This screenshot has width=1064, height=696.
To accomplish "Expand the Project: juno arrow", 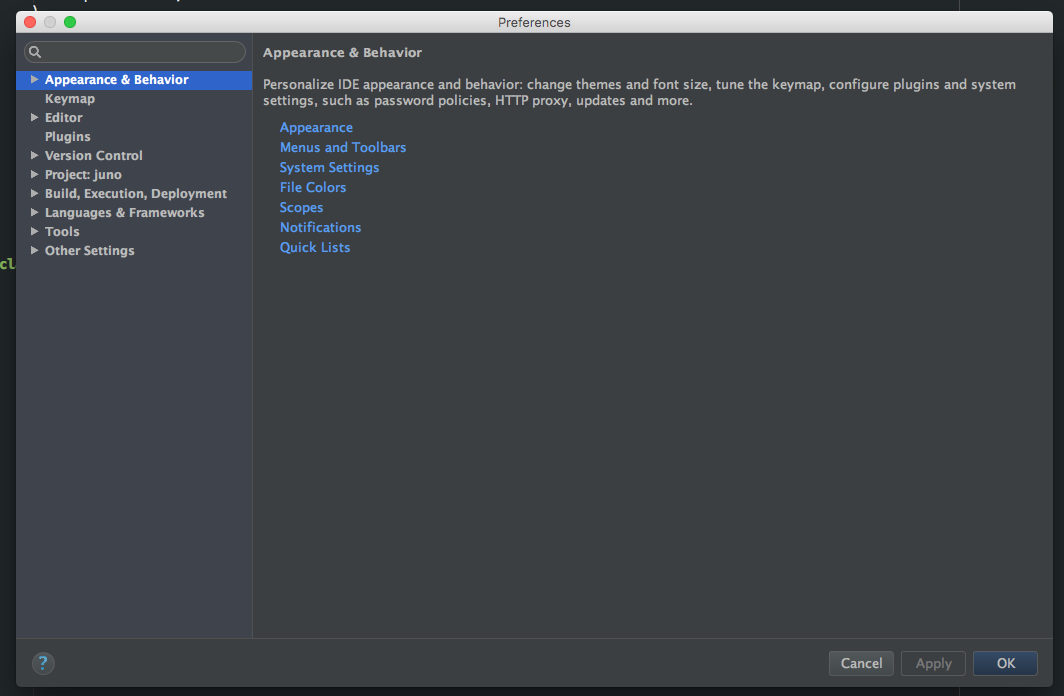I will [34, 174].
